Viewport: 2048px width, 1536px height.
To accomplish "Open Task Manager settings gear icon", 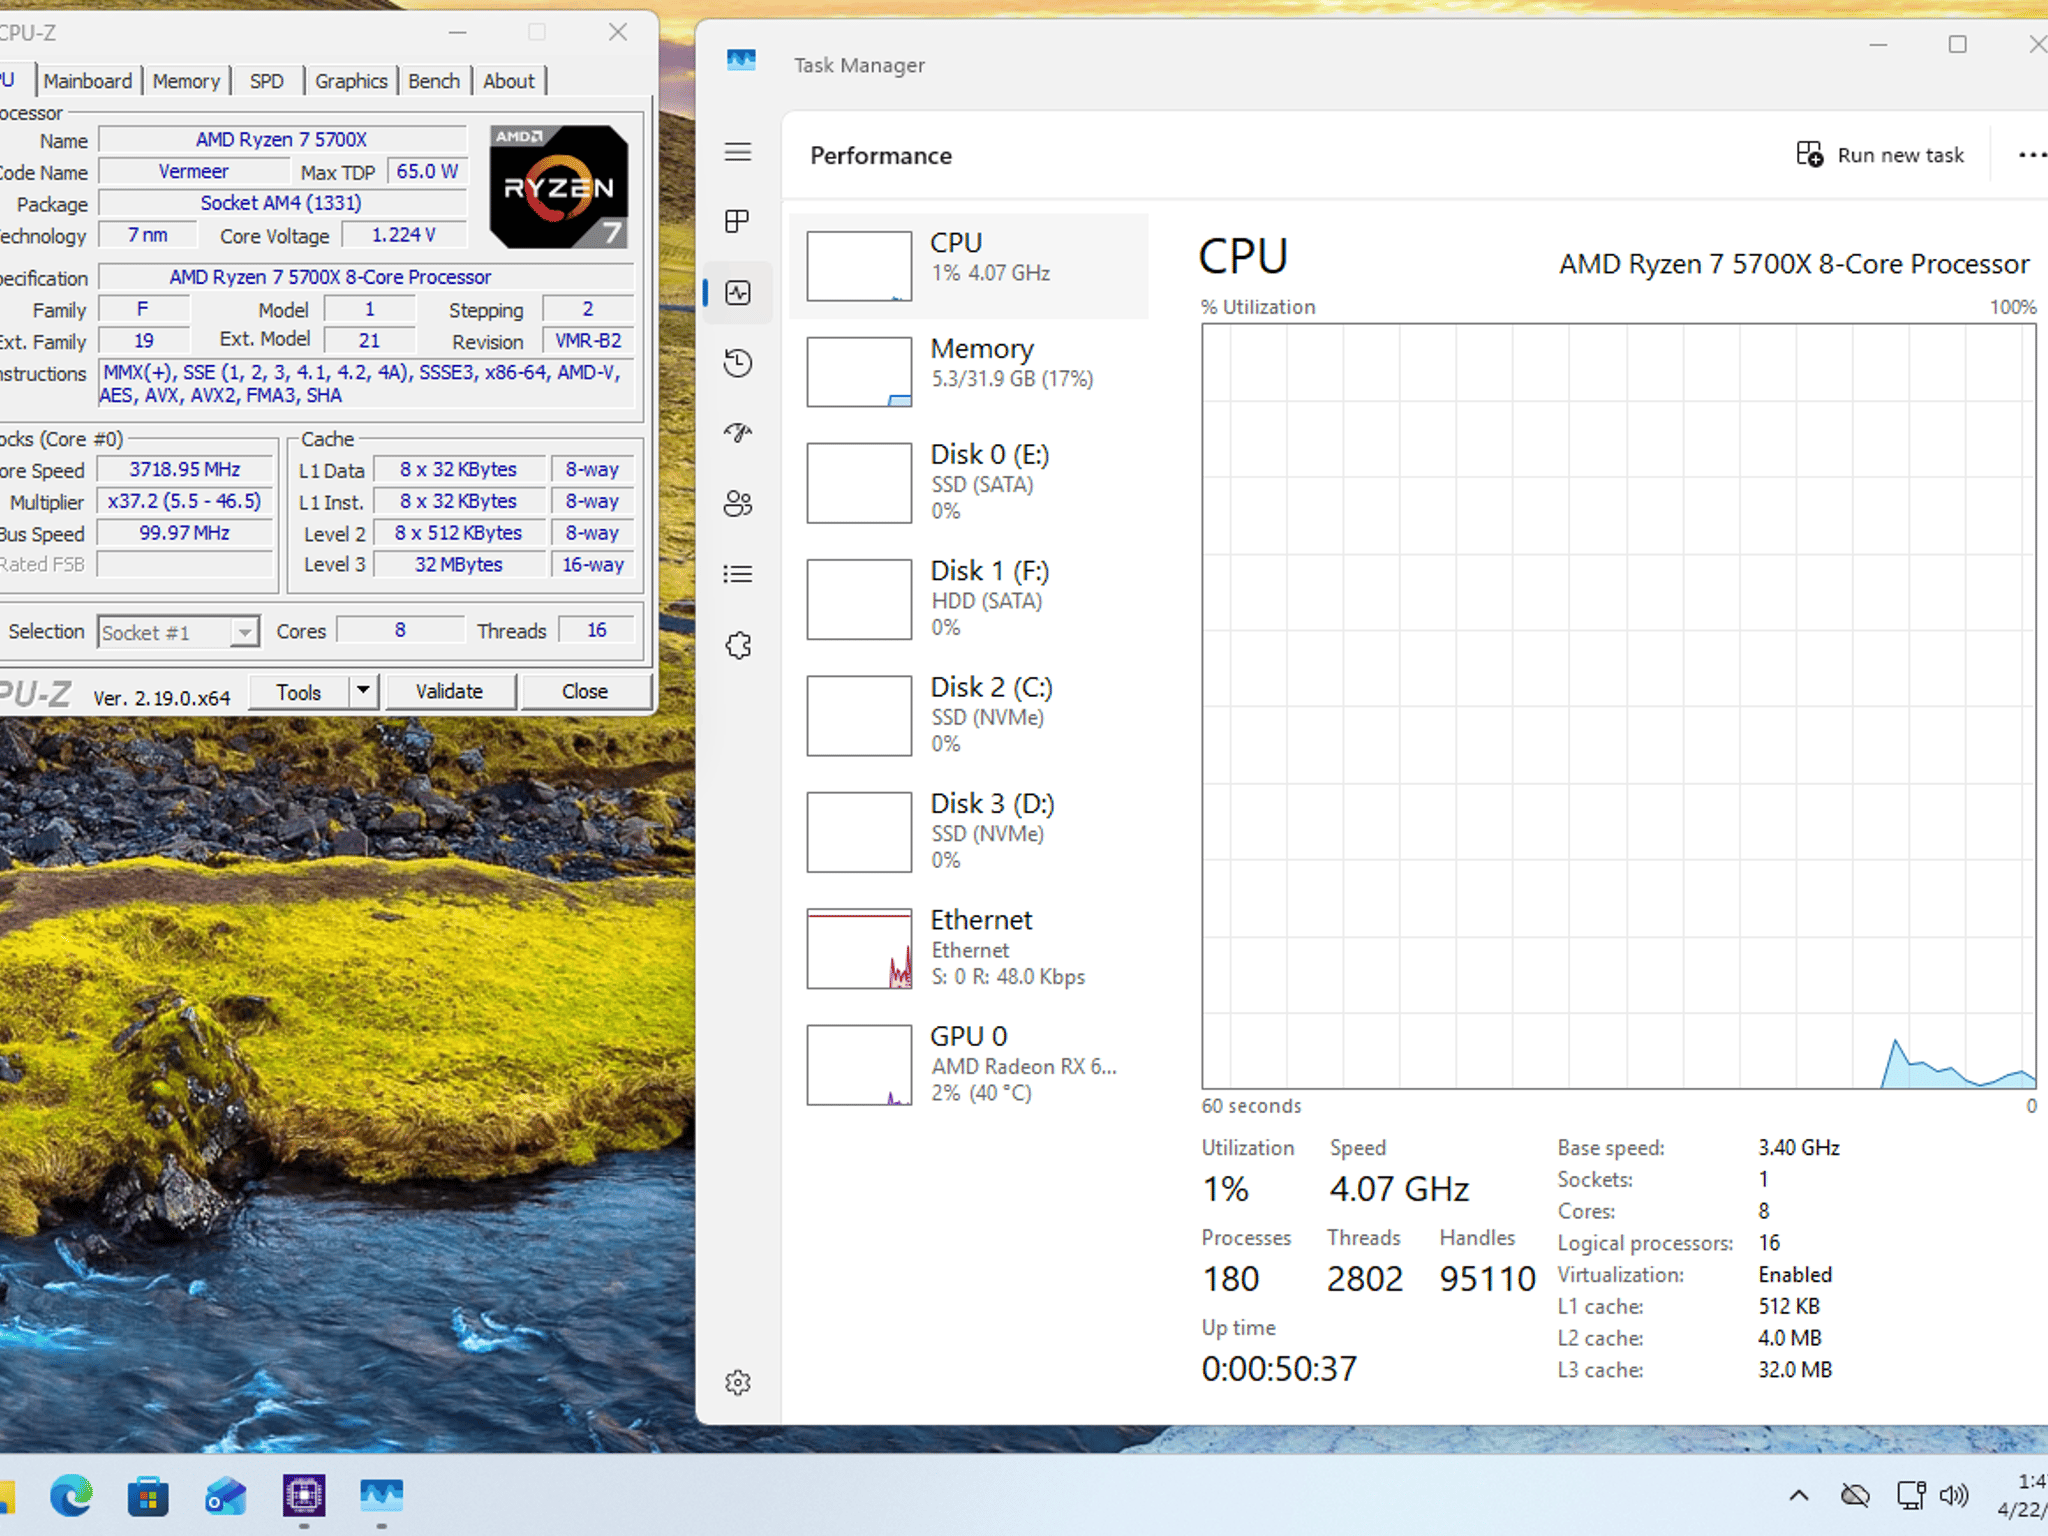I will 738,1383.
